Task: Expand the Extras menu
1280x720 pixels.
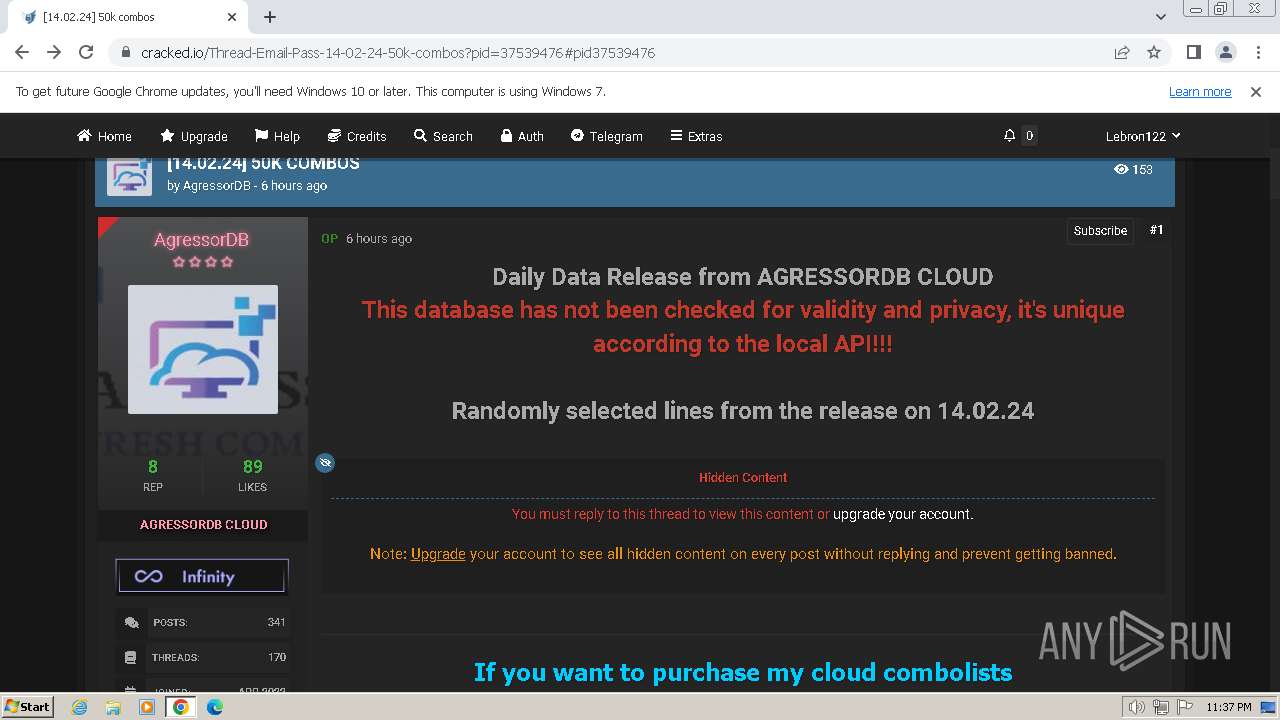Action: coord(696,136)
